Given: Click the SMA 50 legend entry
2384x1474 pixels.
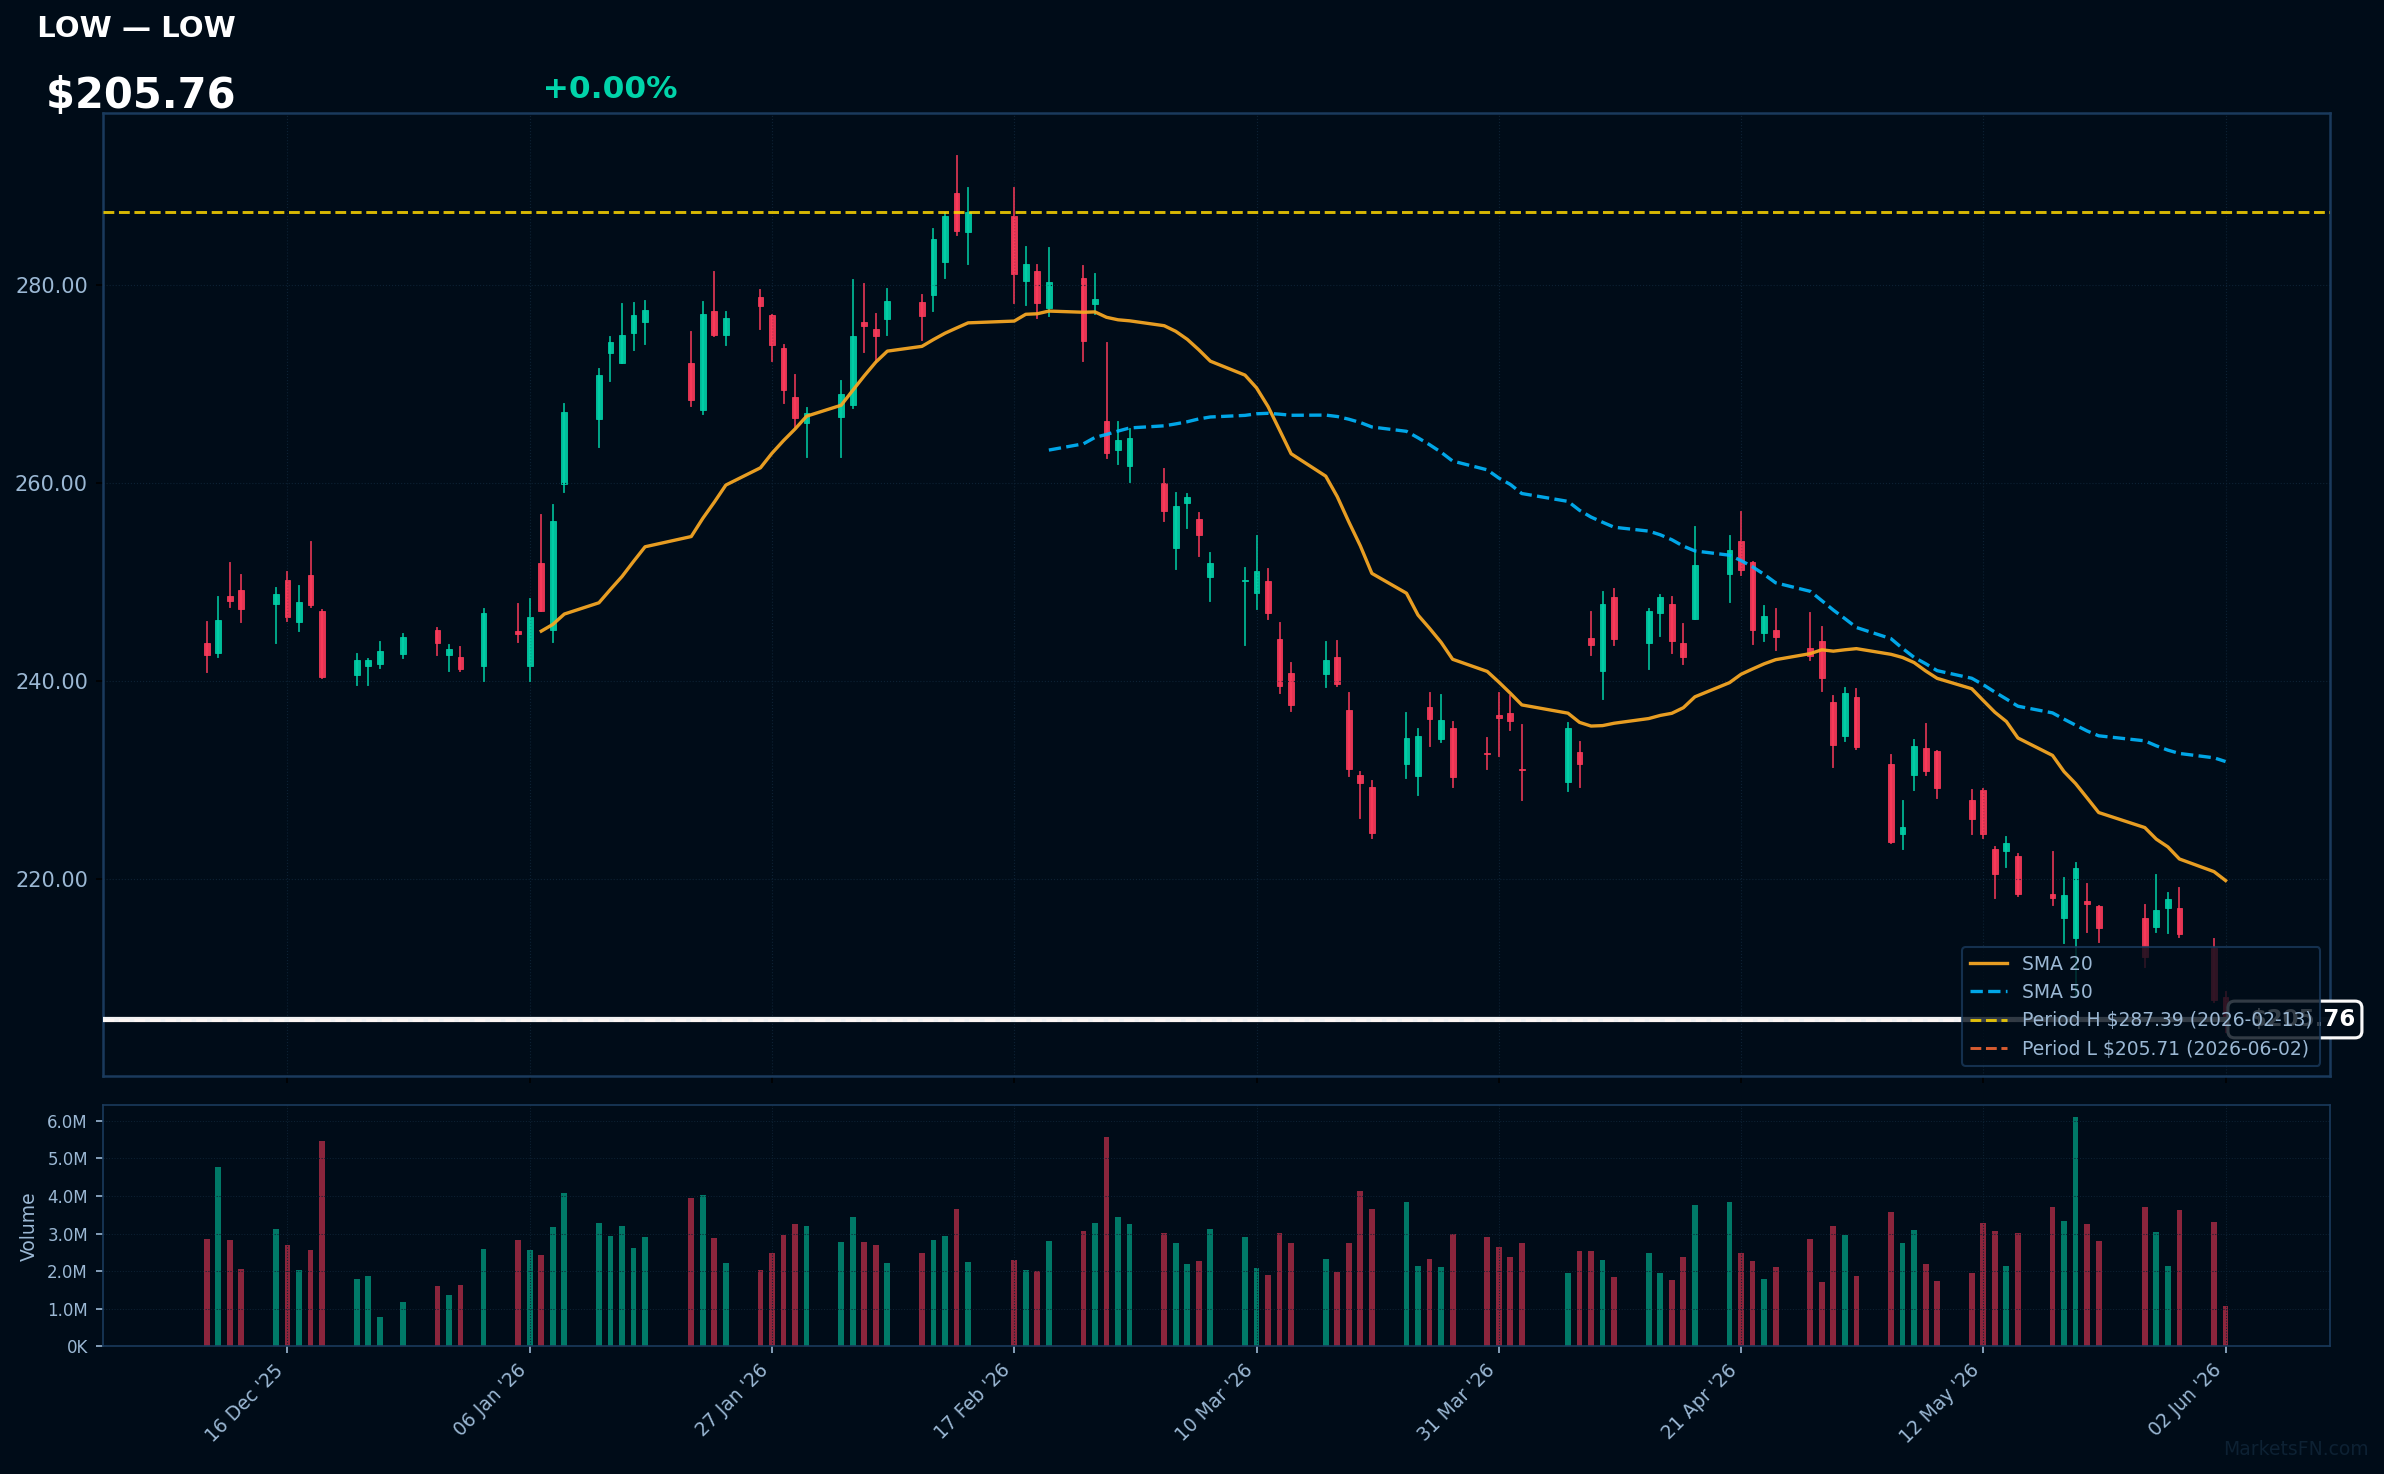Looking at the screenshot, I should [x=2030, y=991].
